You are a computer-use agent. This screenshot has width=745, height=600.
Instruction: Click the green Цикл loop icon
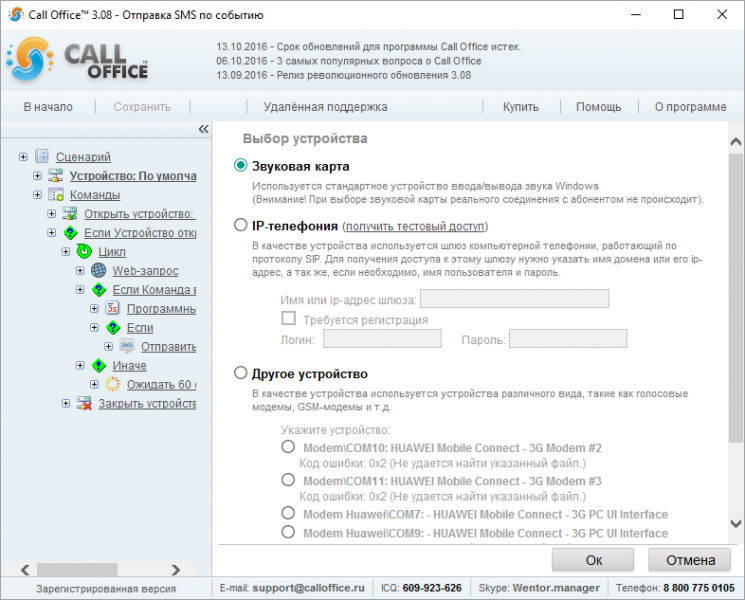(x=84, y=251)
